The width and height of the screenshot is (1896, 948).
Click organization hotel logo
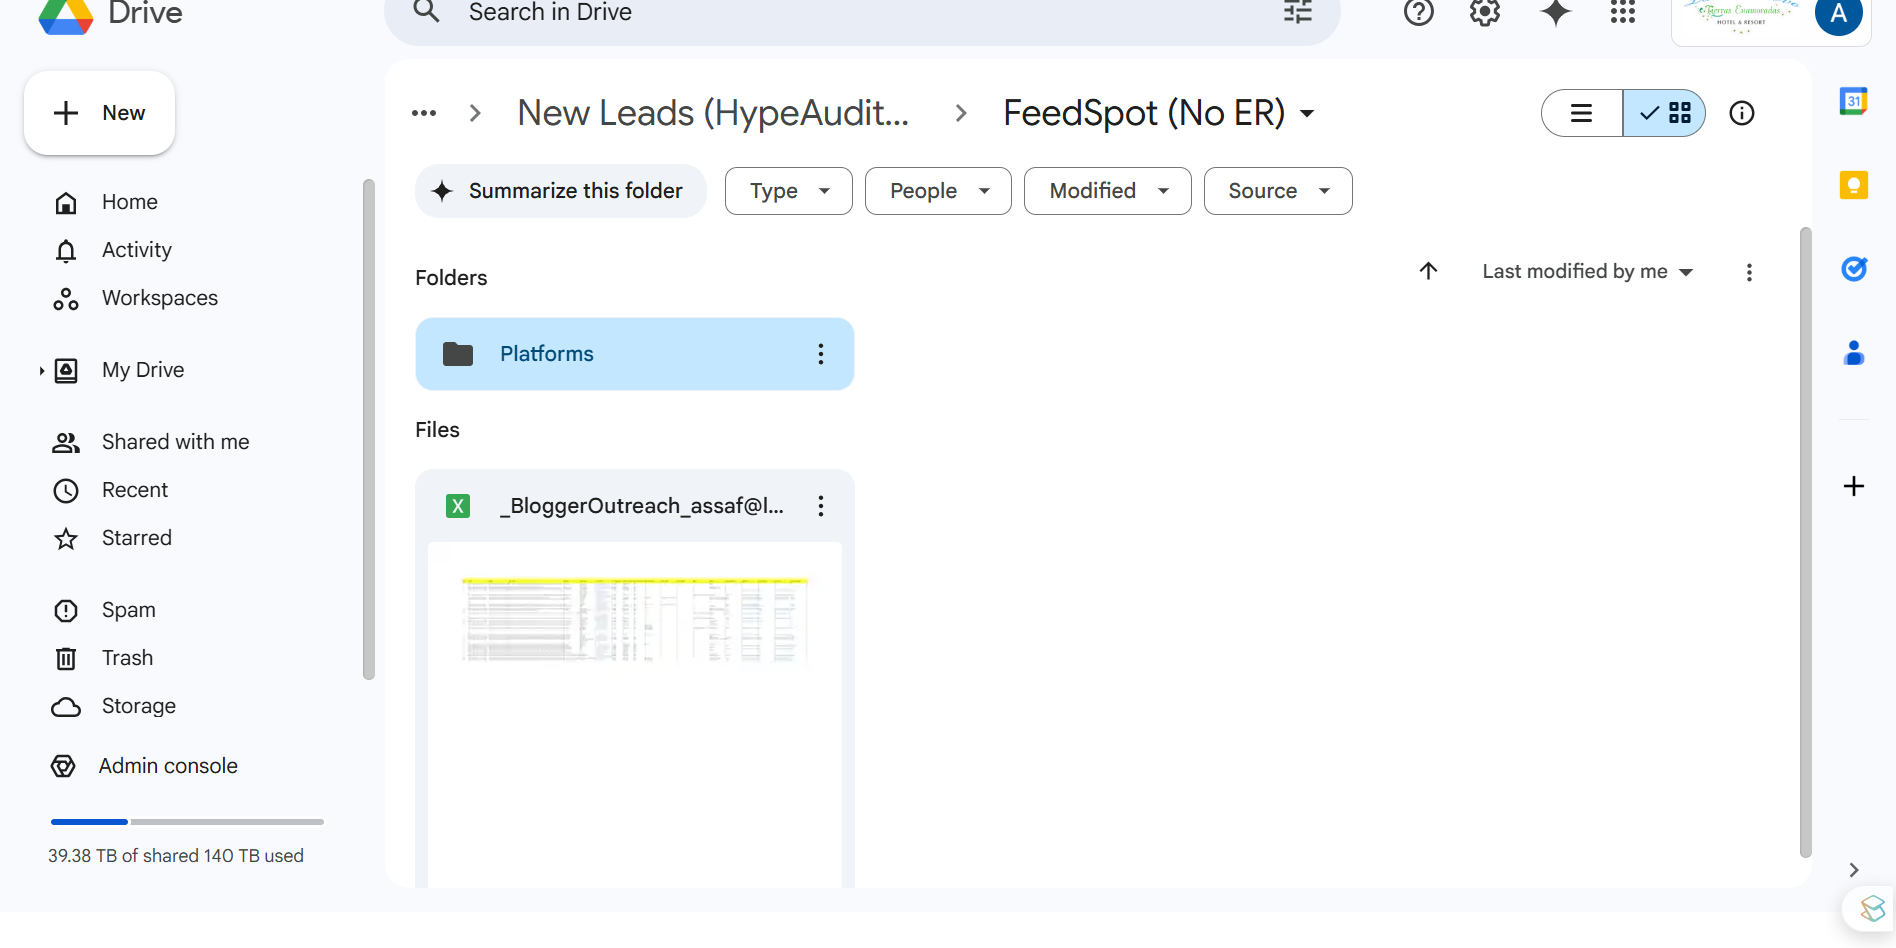tap(1740, 17)
